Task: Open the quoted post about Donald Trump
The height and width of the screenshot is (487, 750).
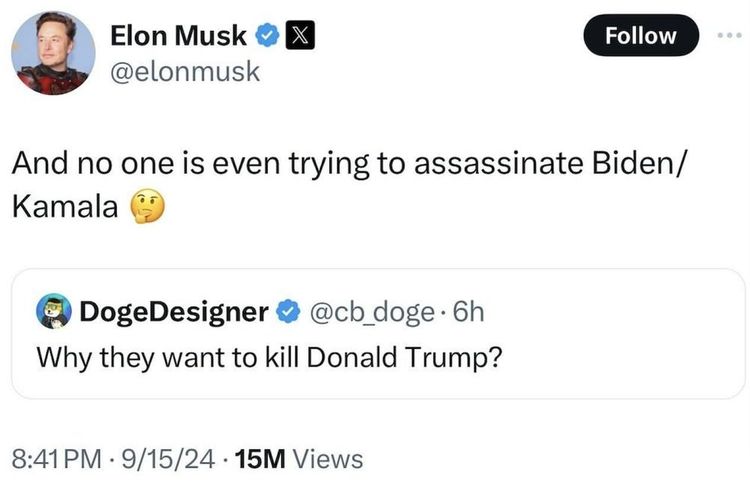Action: (x=268, y=355)
